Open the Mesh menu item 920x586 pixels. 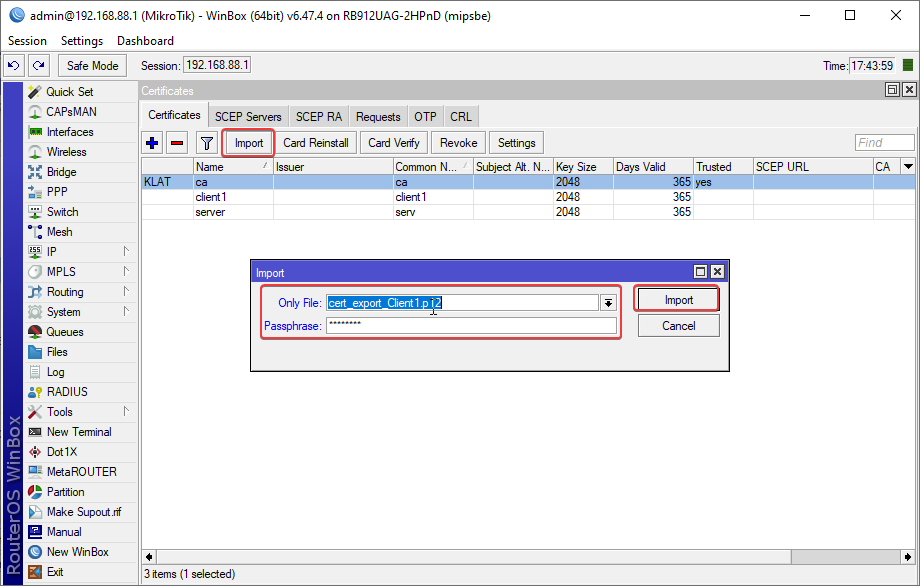80,232
